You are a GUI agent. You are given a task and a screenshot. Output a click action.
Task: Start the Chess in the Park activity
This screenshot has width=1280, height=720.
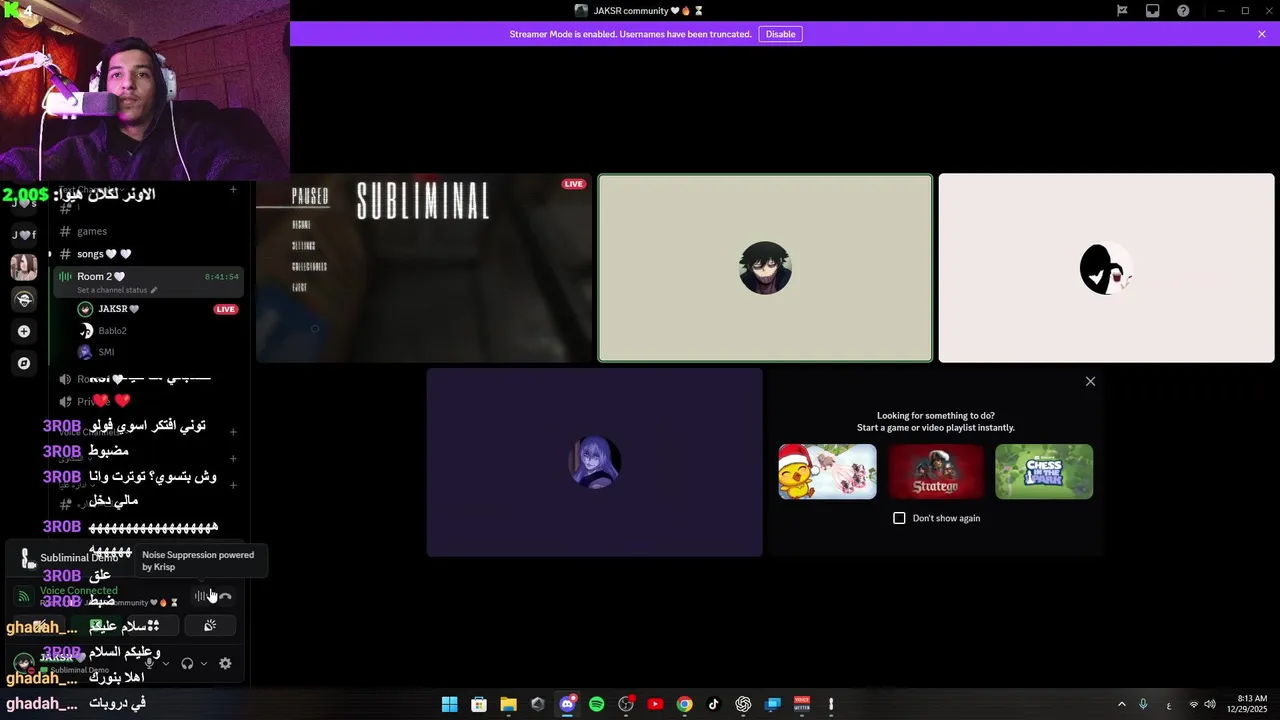(x=1044, y=471)
